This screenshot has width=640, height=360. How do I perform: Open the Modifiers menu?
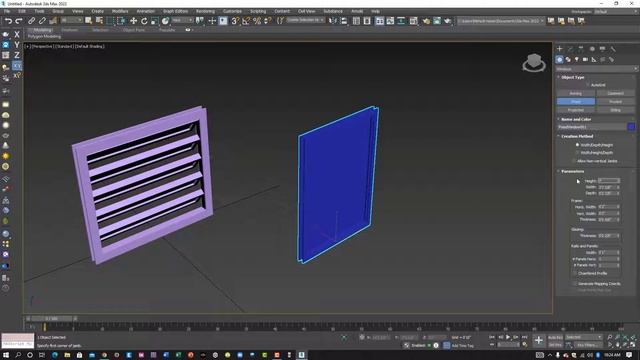(120, 11)
